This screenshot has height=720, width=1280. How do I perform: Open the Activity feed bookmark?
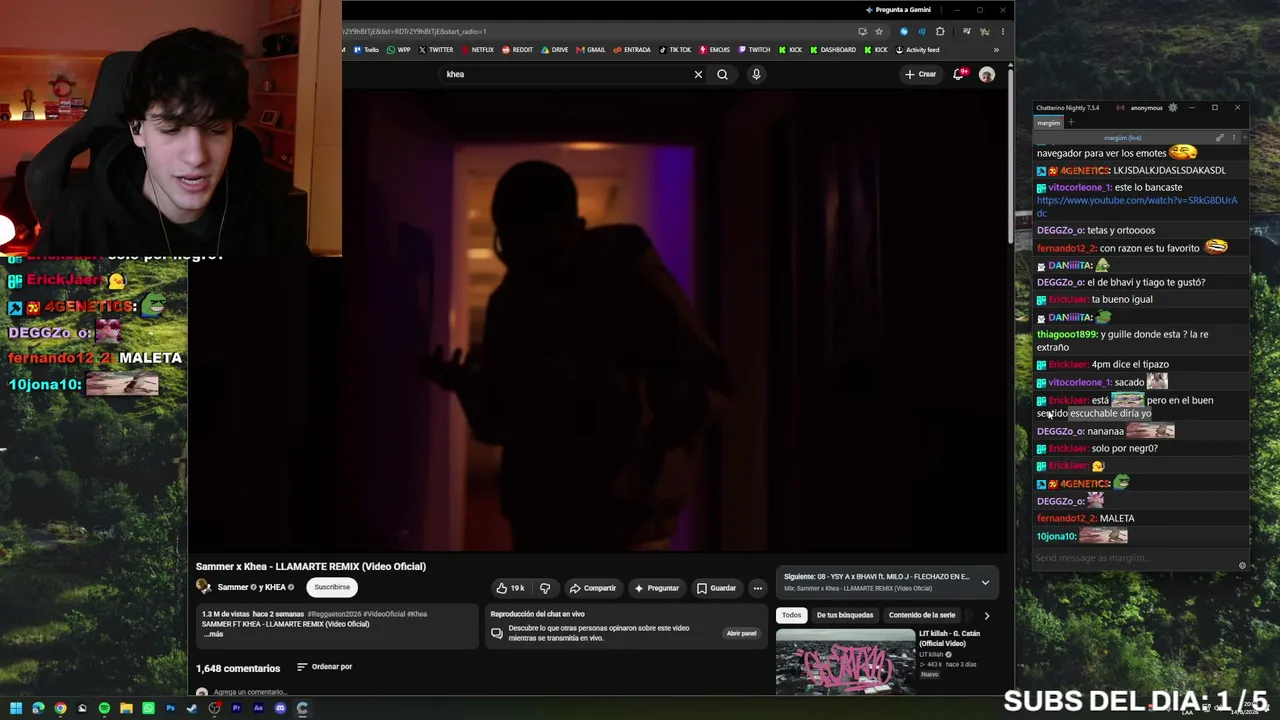click(917, 50)
